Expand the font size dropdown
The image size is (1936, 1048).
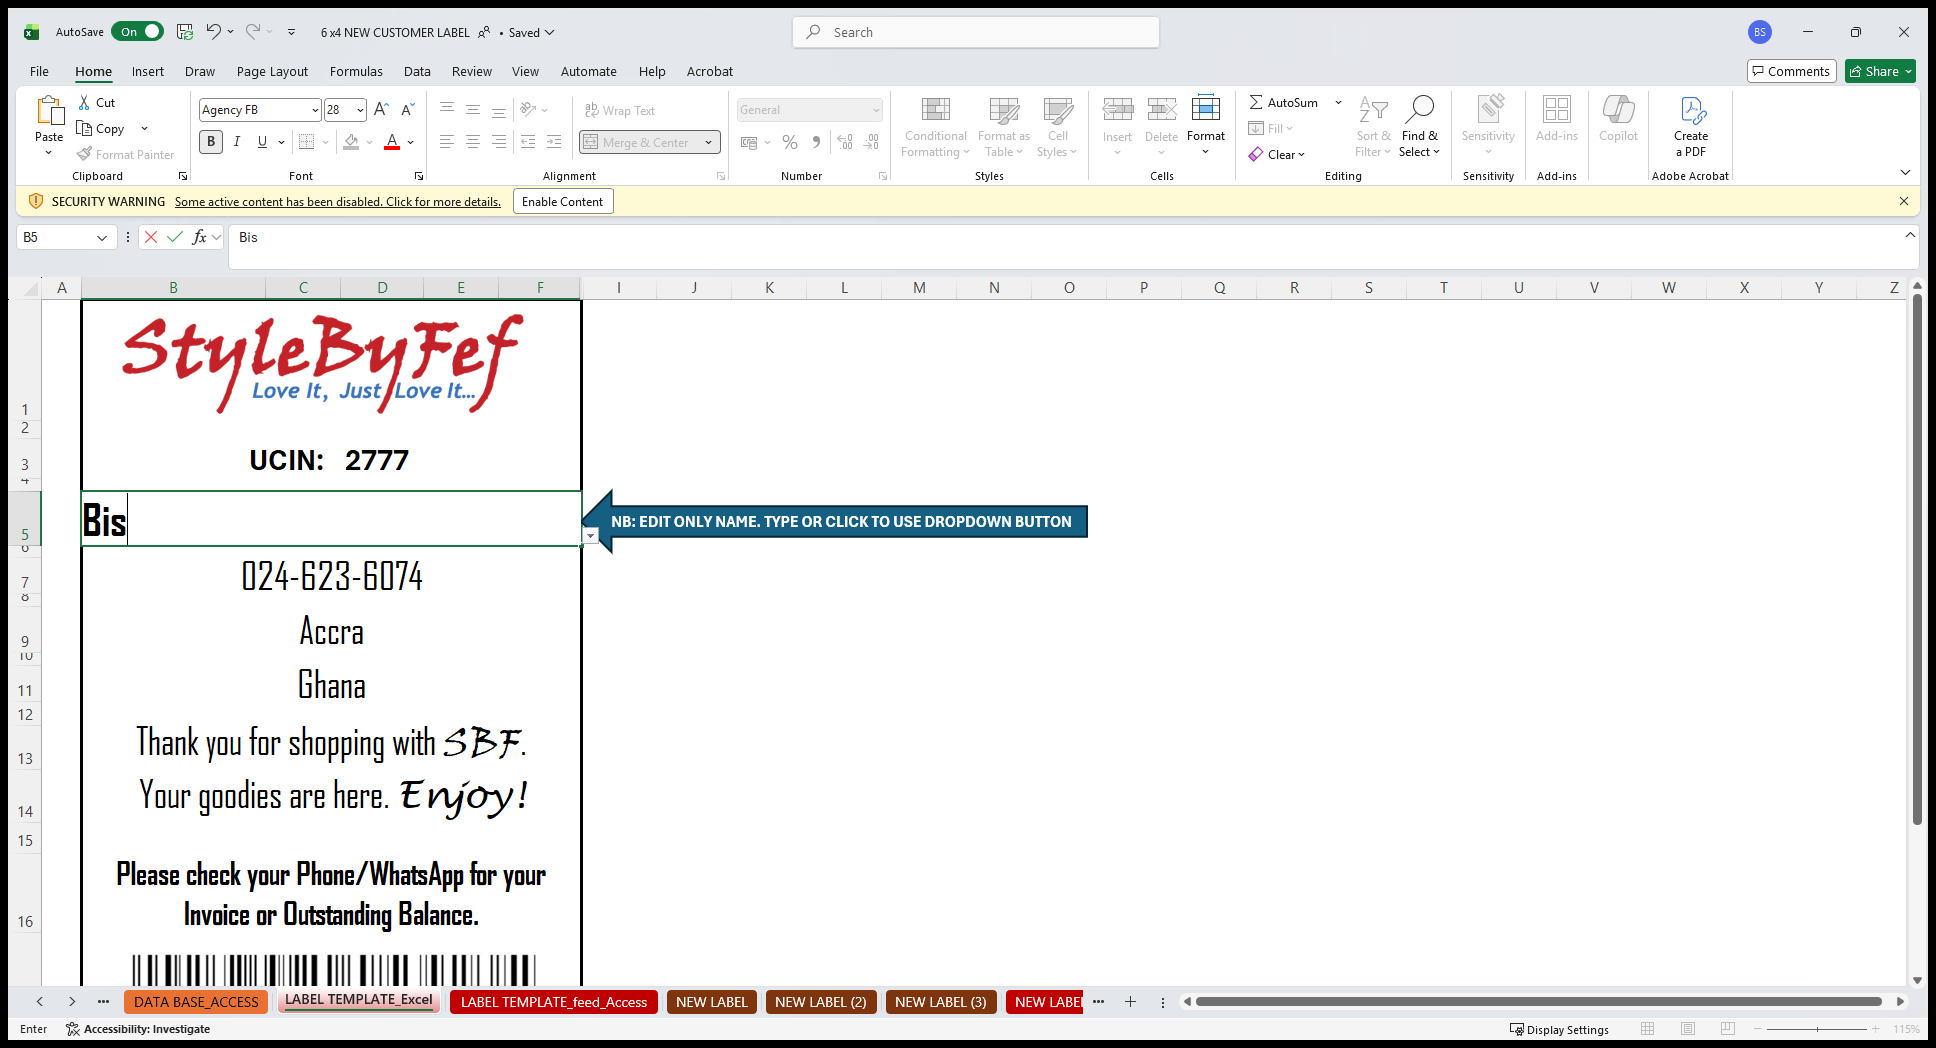click(360, 110)
